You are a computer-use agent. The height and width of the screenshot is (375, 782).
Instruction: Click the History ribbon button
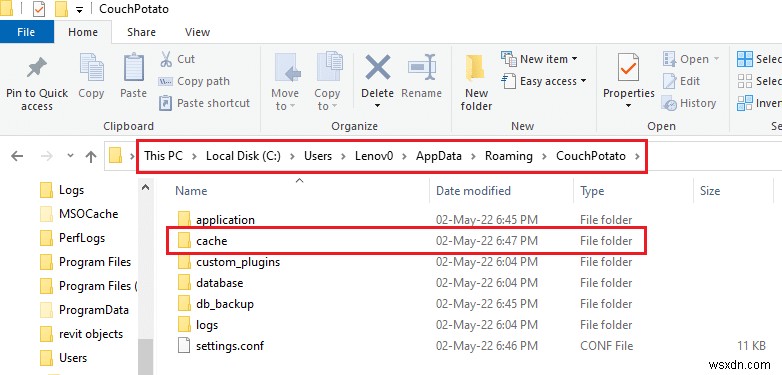[689, 103]
